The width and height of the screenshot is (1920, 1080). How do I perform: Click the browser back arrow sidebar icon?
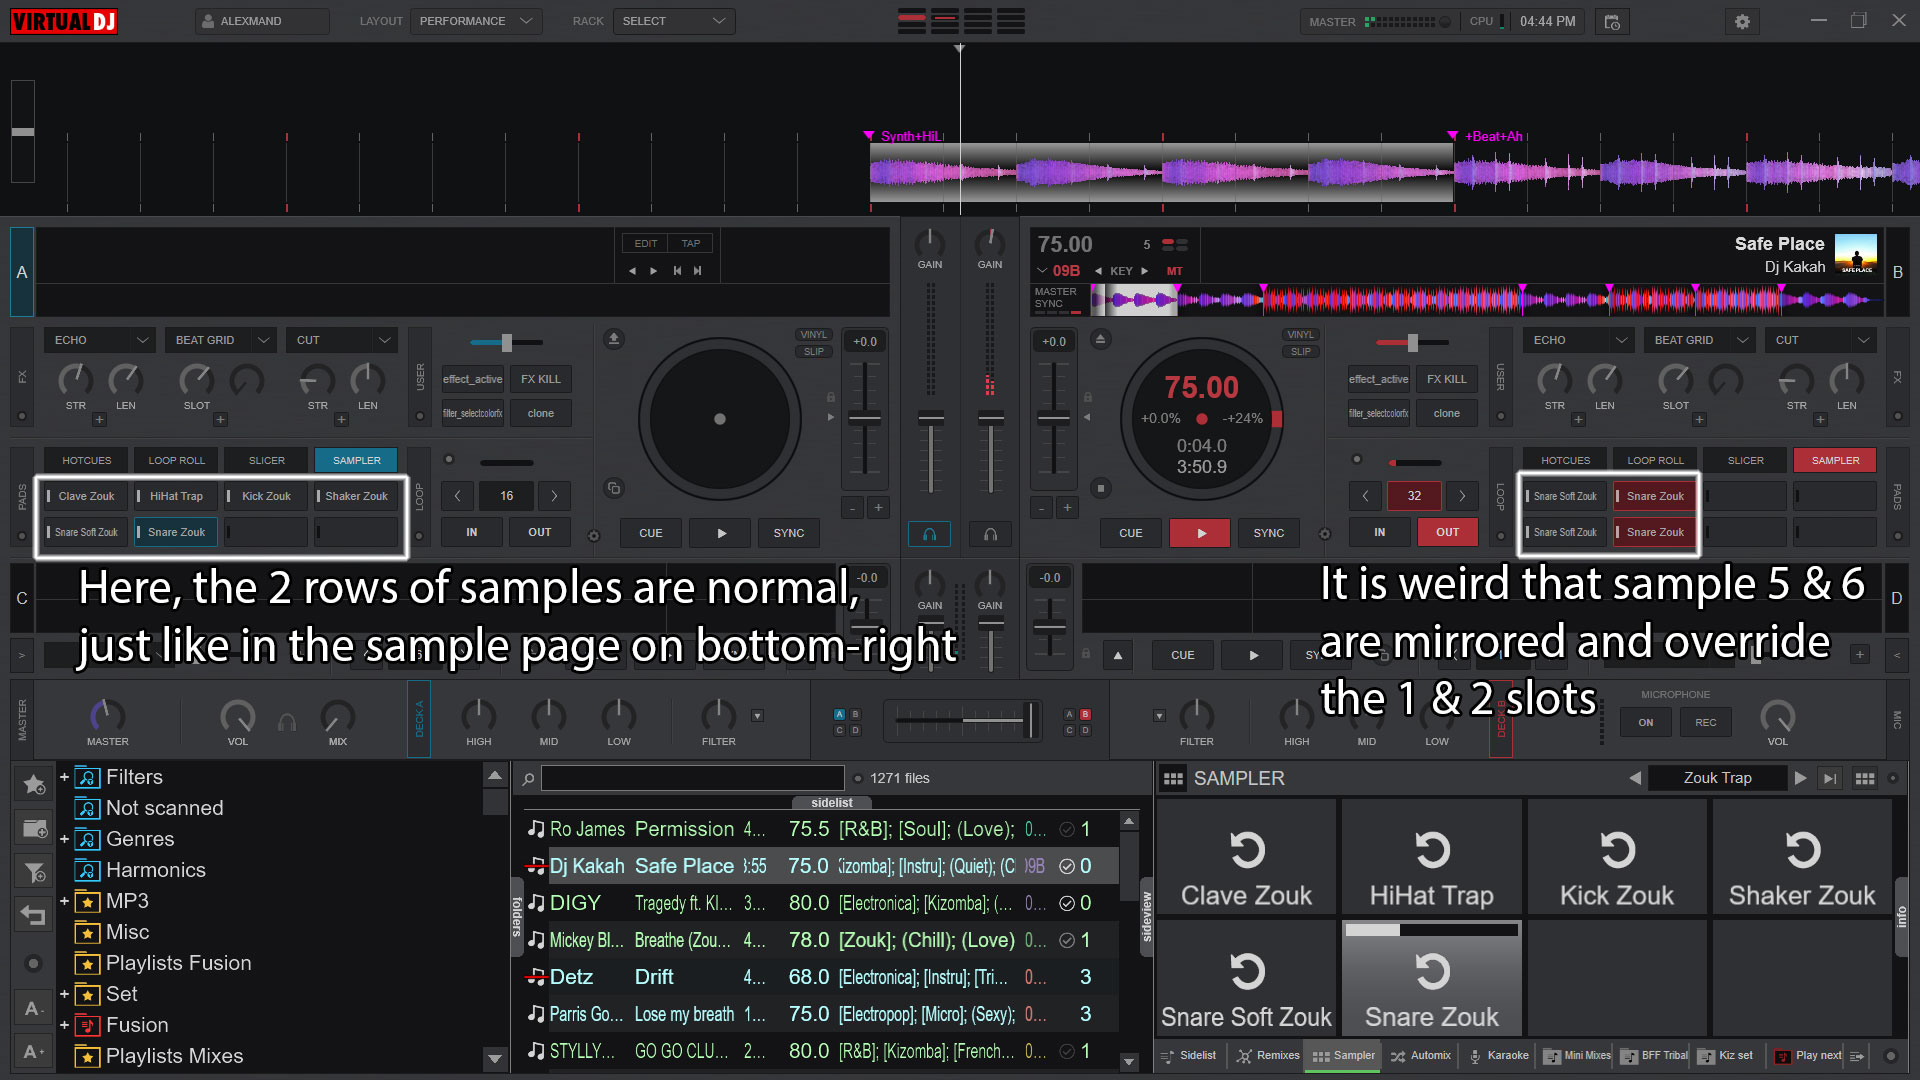click(33, 914)
